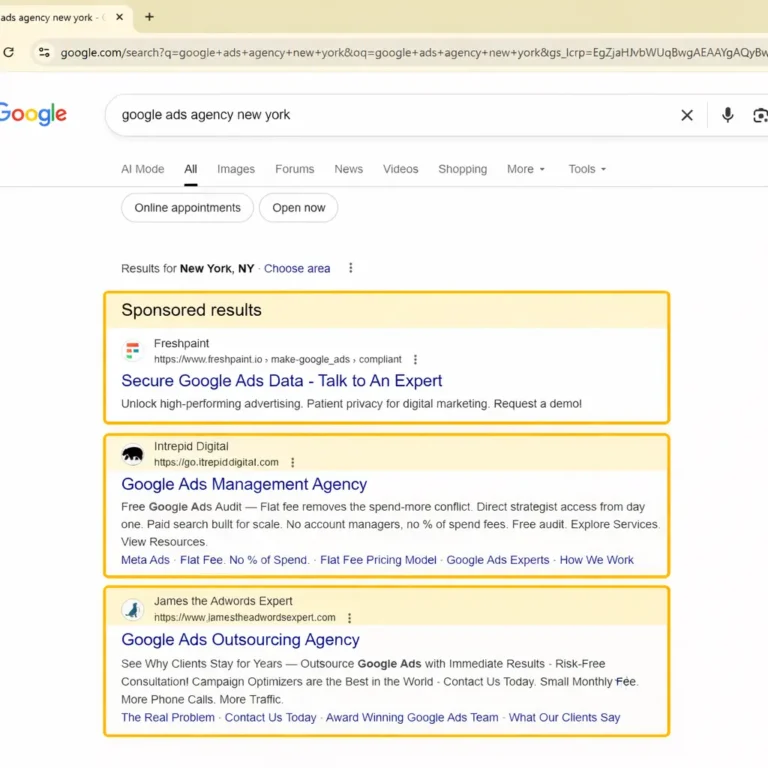
Task: Clear the search box text
Action: [x=687, y=115]
